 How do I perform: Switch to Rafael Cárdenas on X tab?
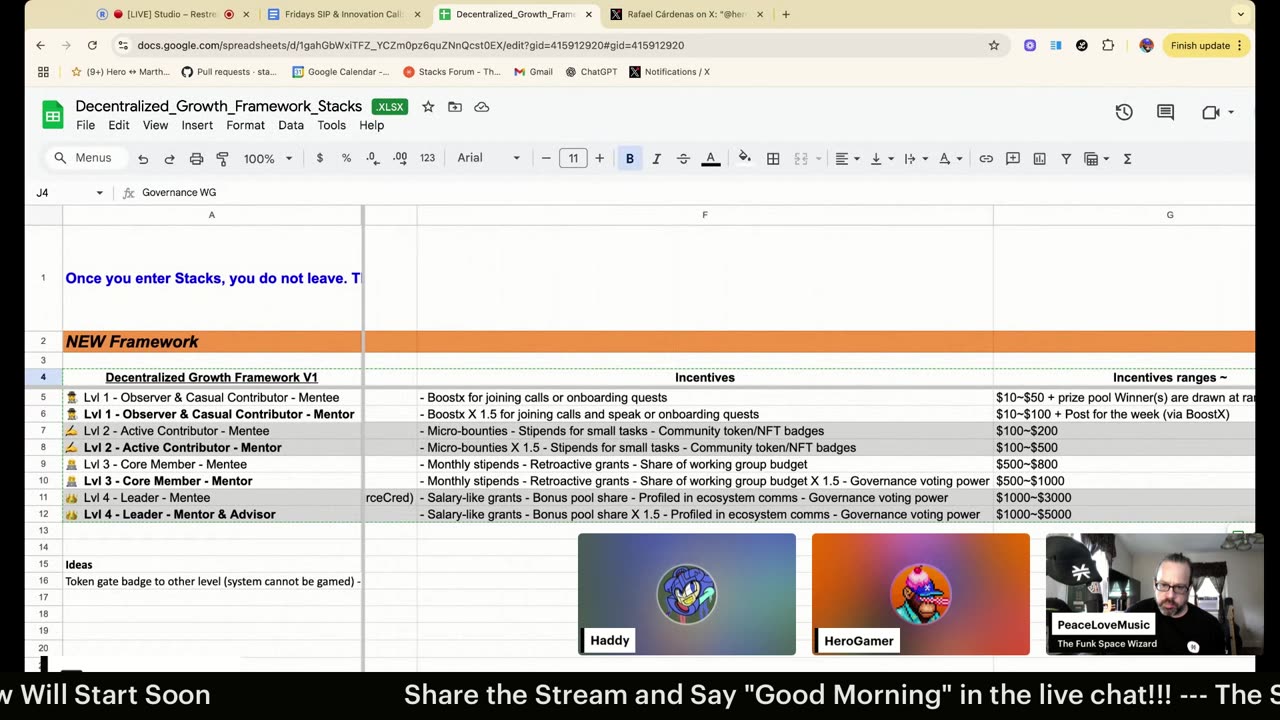point(688,14)
